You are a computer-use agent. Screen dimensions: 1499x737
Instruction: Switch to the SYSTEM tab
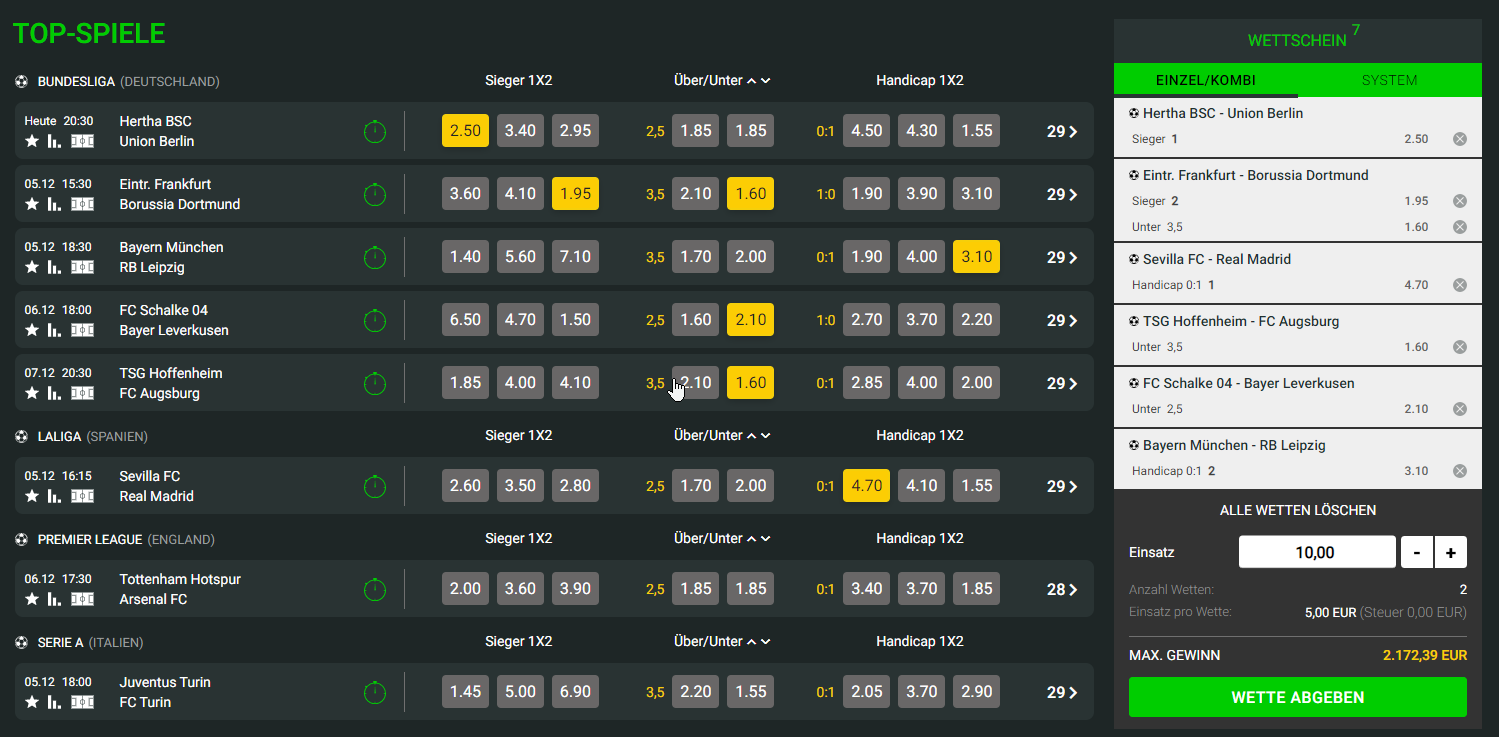point(1389,80)
